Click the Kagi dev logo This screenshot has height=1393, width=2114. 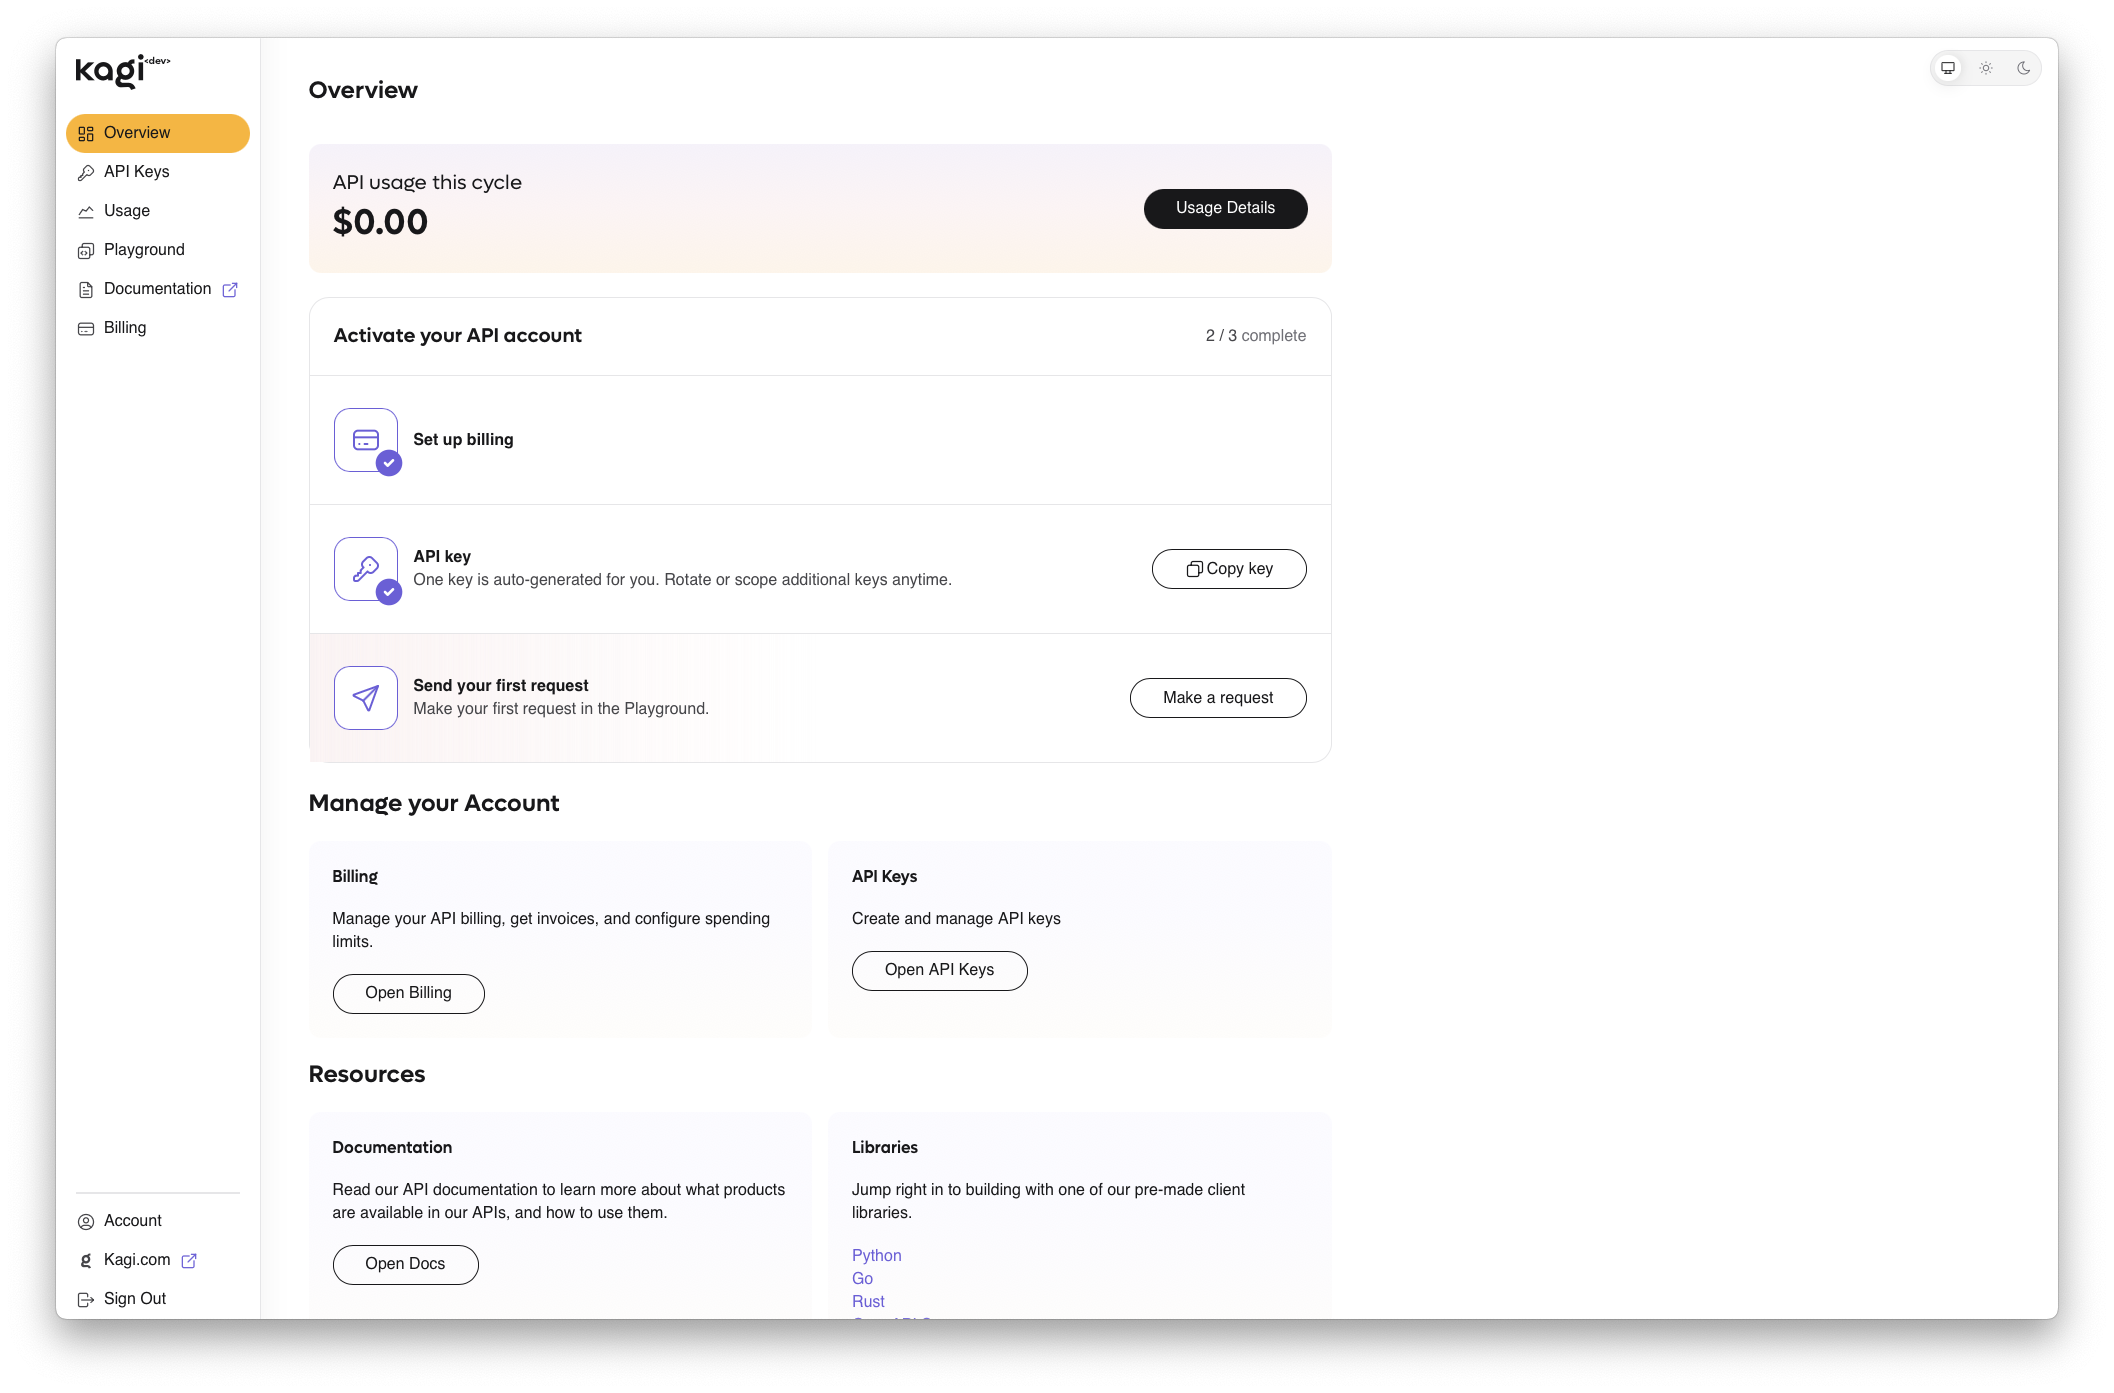(120, 70)
